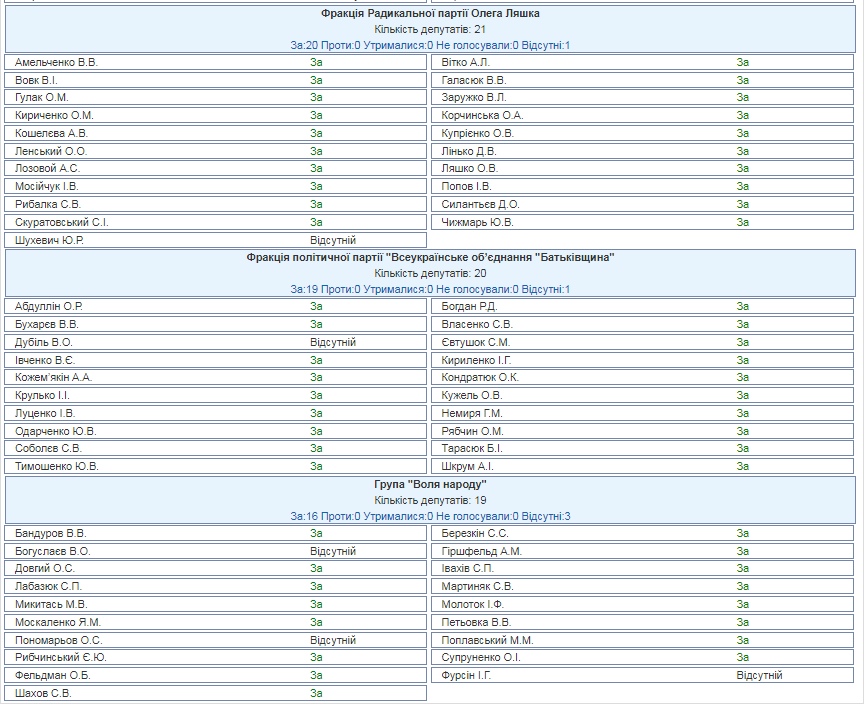The width and height of the screenshot is (867, 709).
Task: Click deputy Рибалка С.В.
Action: click(x=48, y=204)
